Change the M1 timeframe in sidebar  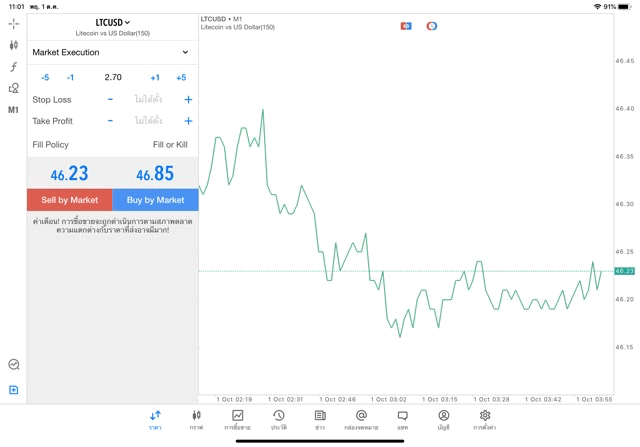click(13, 110)
